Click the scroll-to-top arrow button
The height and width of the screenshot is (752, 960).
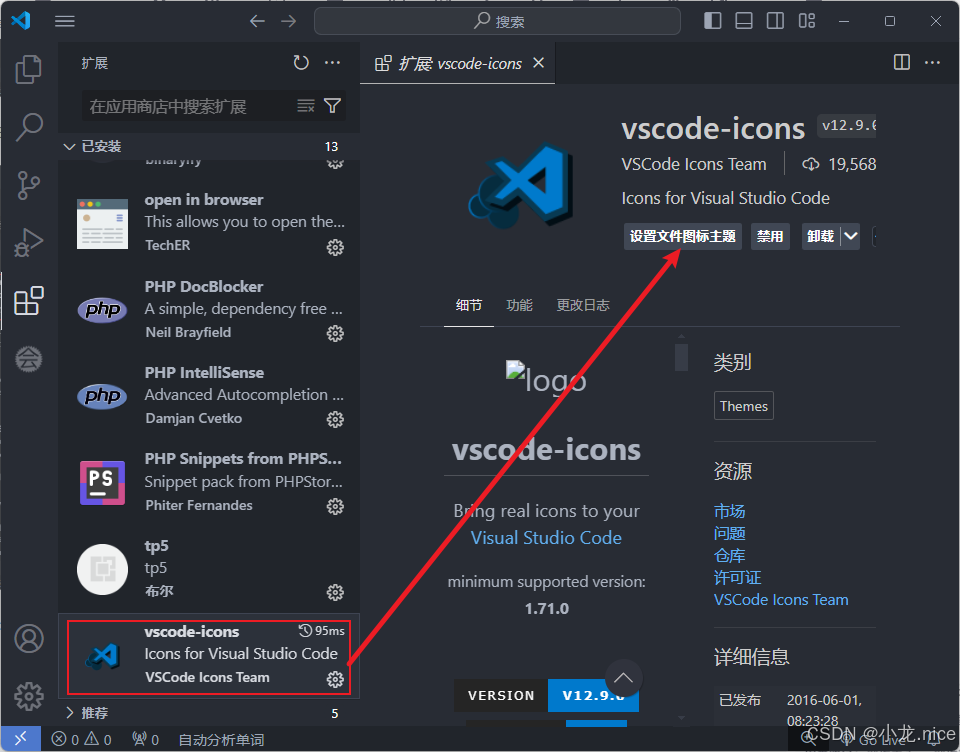[x=623, y=677]
